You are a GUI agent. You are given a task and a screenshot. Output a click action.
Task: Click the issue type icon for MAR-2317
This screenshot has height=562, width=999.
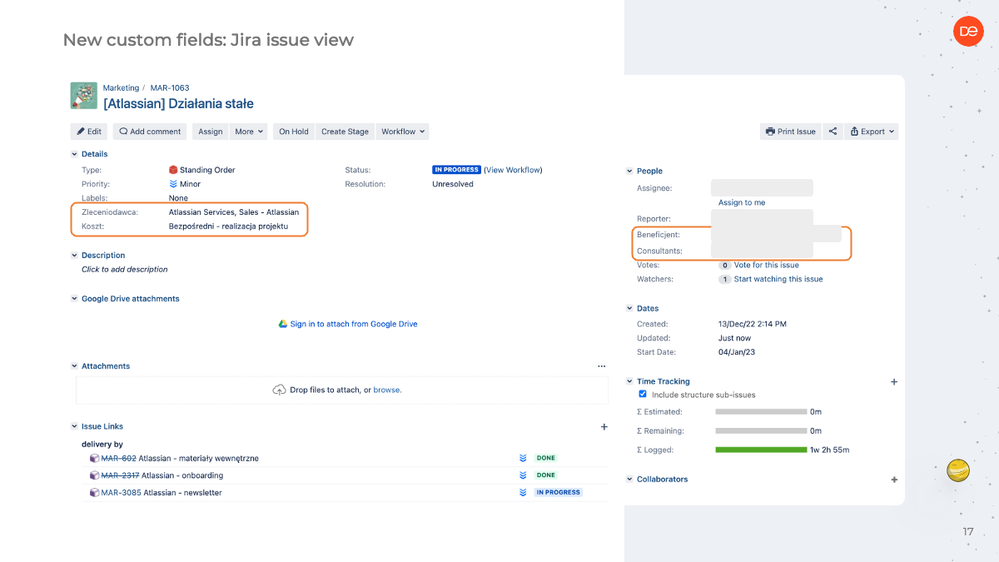94,475
